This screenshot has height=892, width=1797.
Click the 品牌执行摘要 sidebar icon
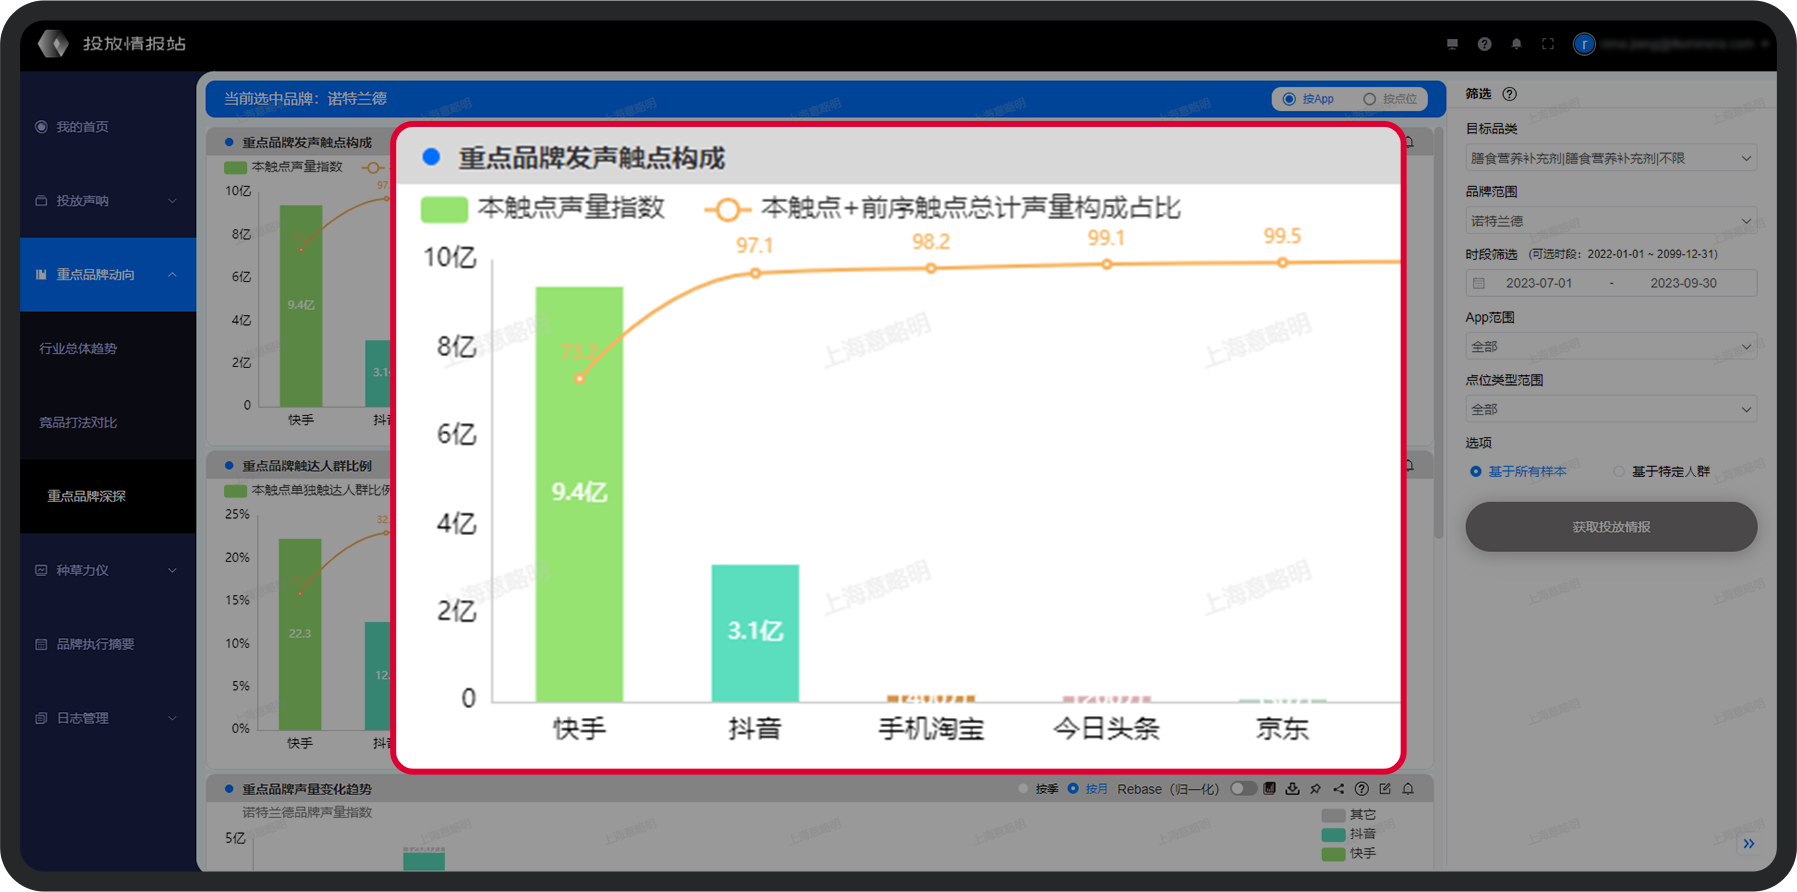click(41, 644)
